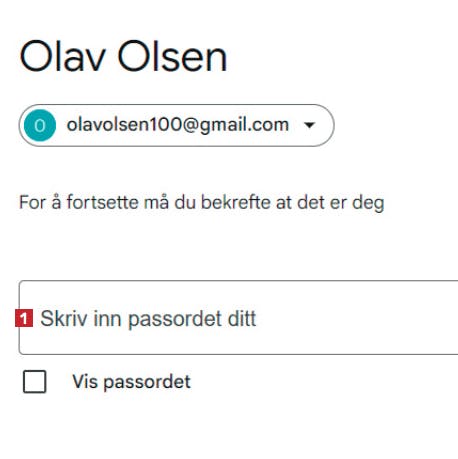Click the word passordet next to the checkbox
The height and width of the screenshot is (459, 458).
point(147,383)
